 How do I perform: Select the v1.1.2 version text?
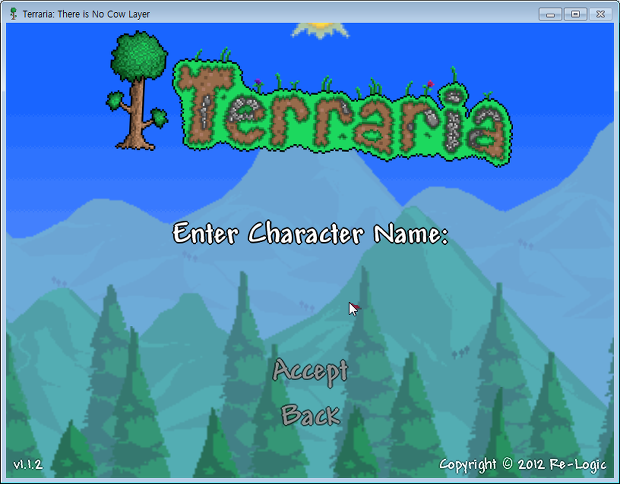pyautogui.click(x=28, y=464)
